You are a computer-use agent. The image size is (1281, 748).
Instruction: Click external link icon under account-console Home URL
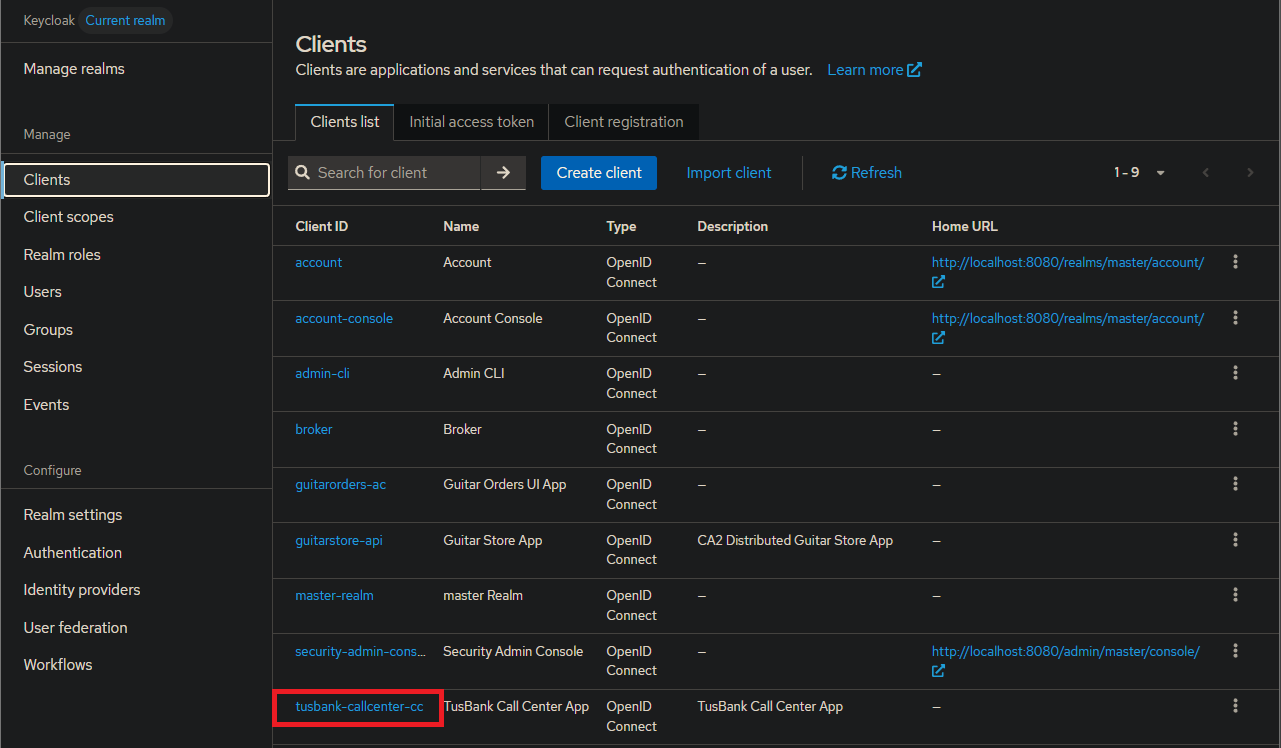[938, 338]
